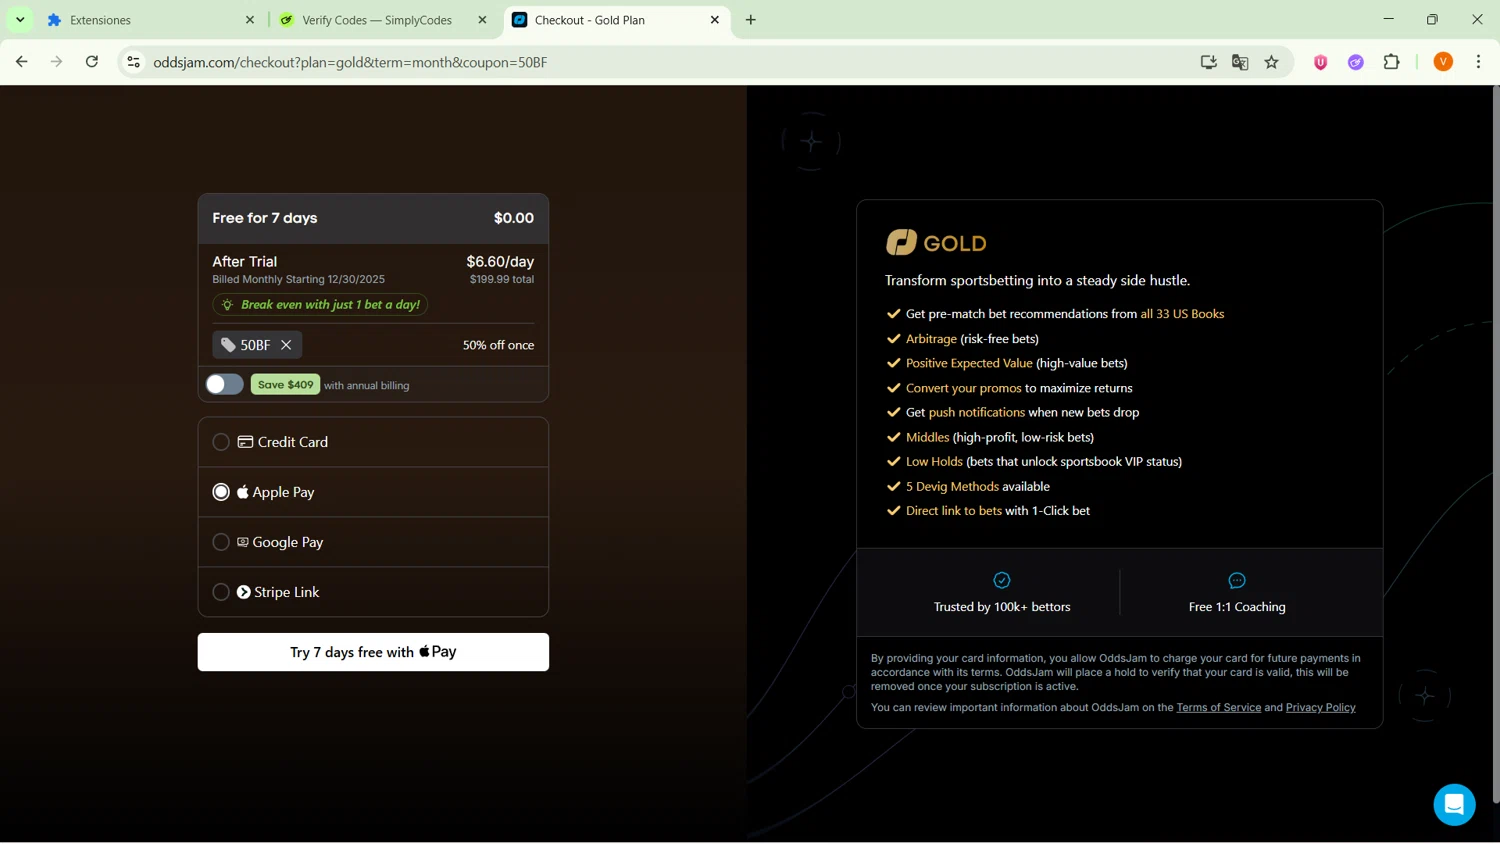Close the Verify Codes tab
This screenshot has width=1500, height=844.
click(x=482, y=20)
